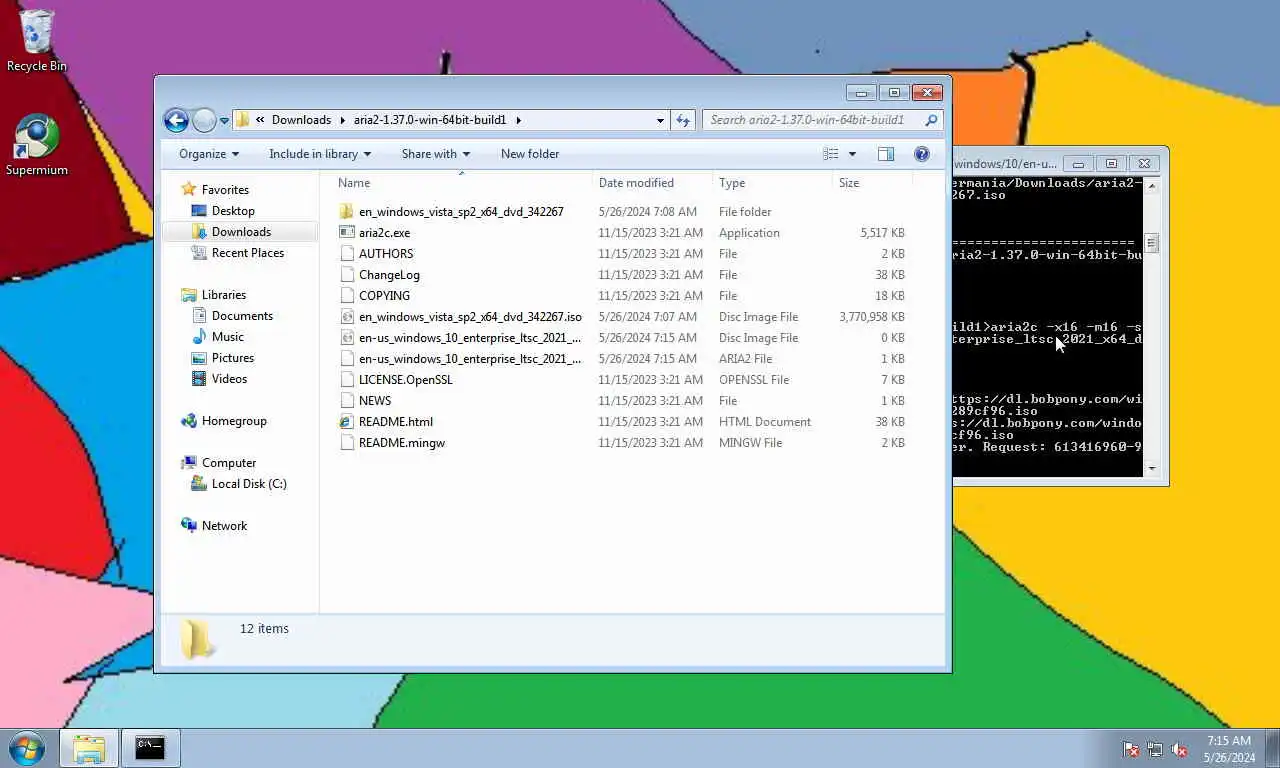The height and width of the screenshot is (768, 1280).
Task: Click the command prompt vertical scrollbar thumb
Action: [1151, 243]
